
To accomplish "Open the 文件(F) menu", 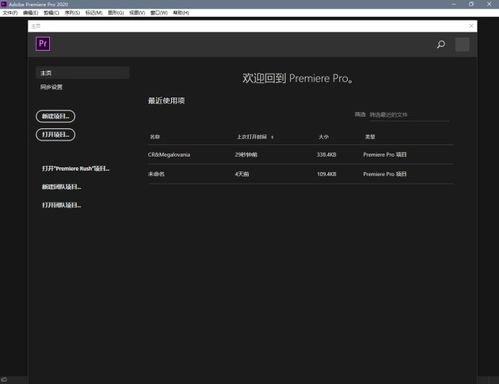I will (x=10, y=13).
